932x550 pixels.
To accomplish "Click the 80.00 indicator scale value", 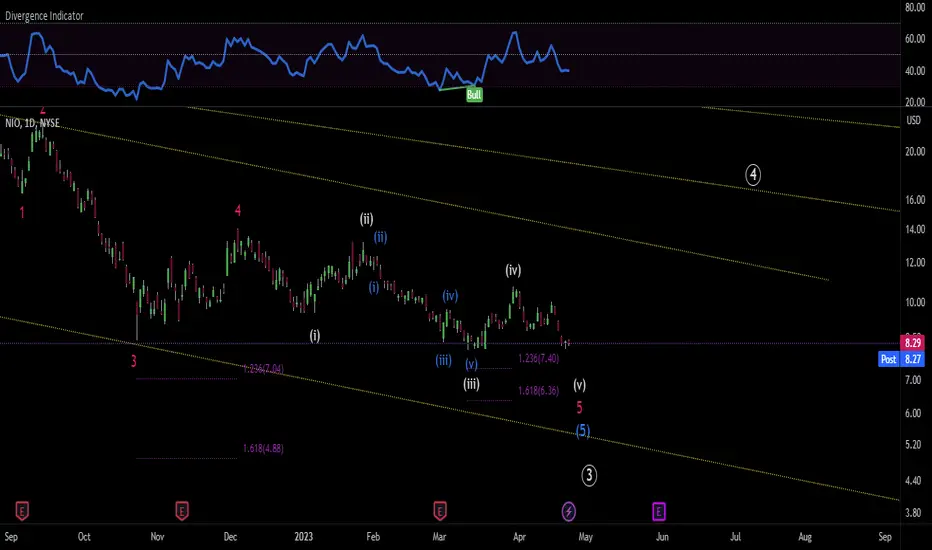I will point(915,8).
